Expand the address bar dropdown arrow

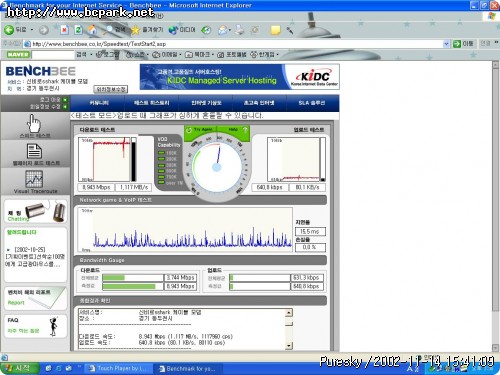click(x=446, y=44)
